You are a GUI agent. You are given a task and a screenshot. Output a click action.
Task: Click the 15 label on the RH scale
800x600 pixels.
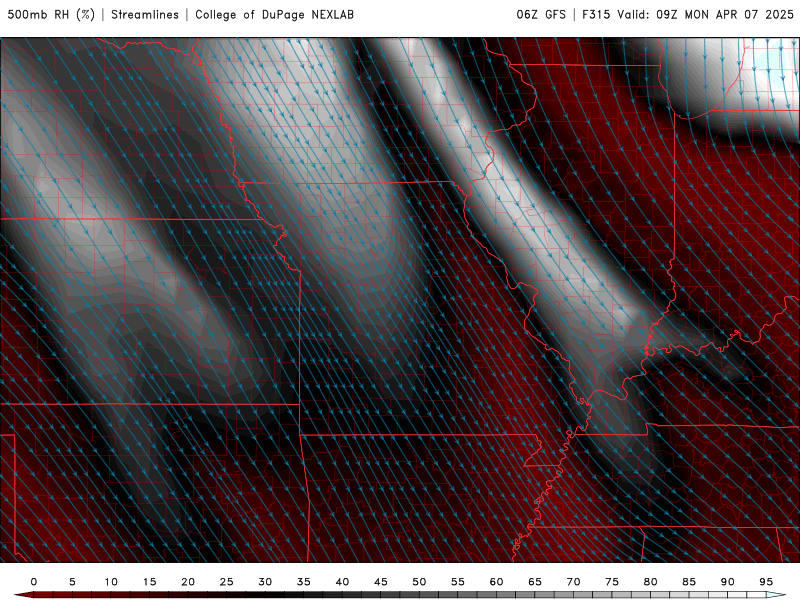pos(149,582)
